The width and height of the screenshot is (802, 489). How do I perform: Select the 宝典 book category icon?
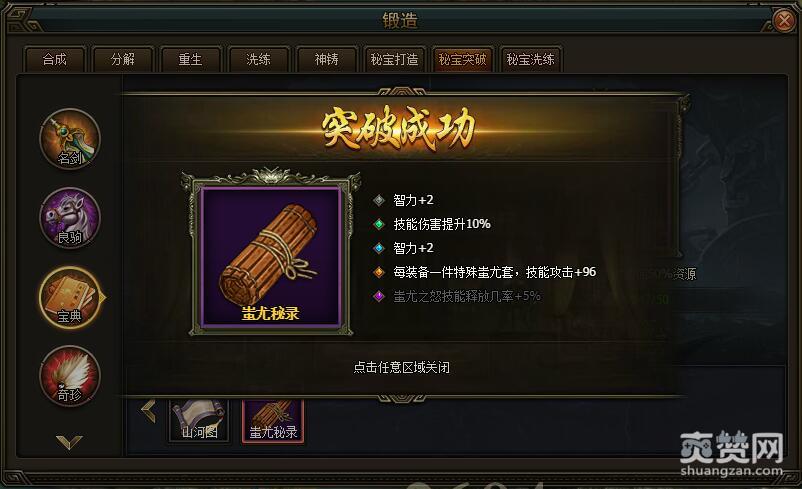click(70, 297)
